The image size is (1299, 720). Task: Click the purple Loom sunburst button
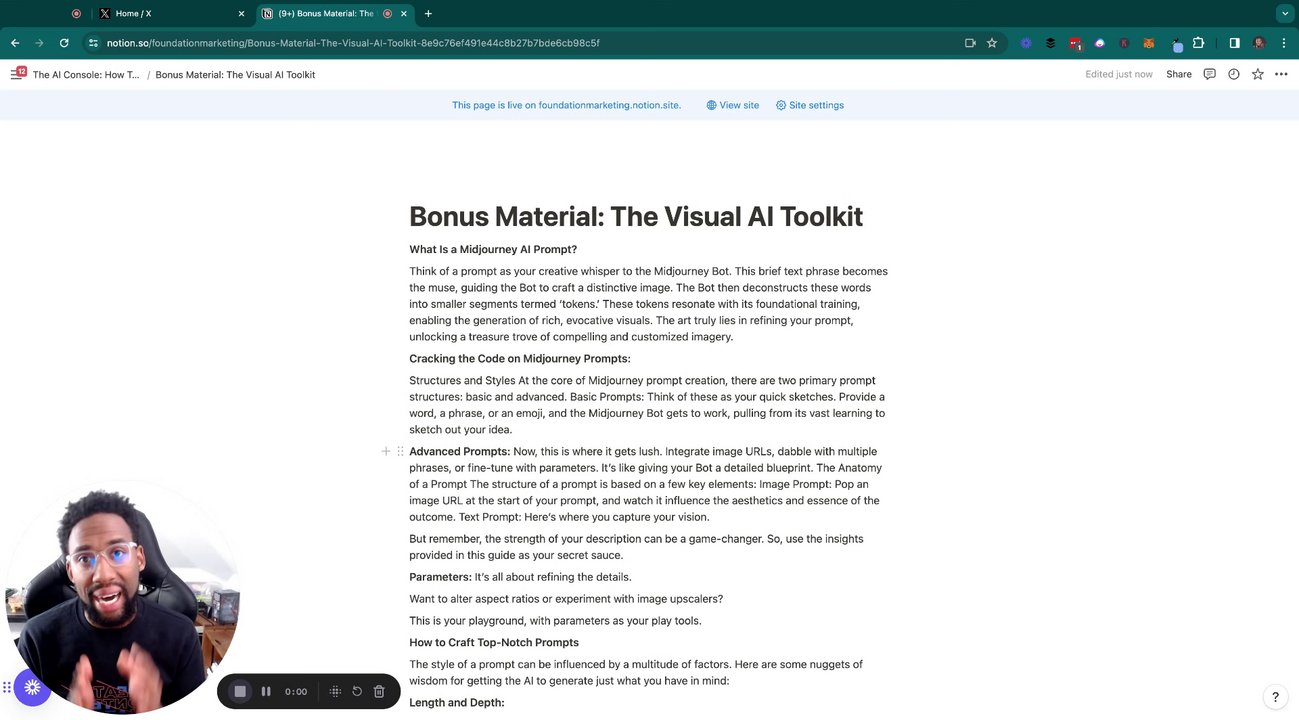(32, 687)
